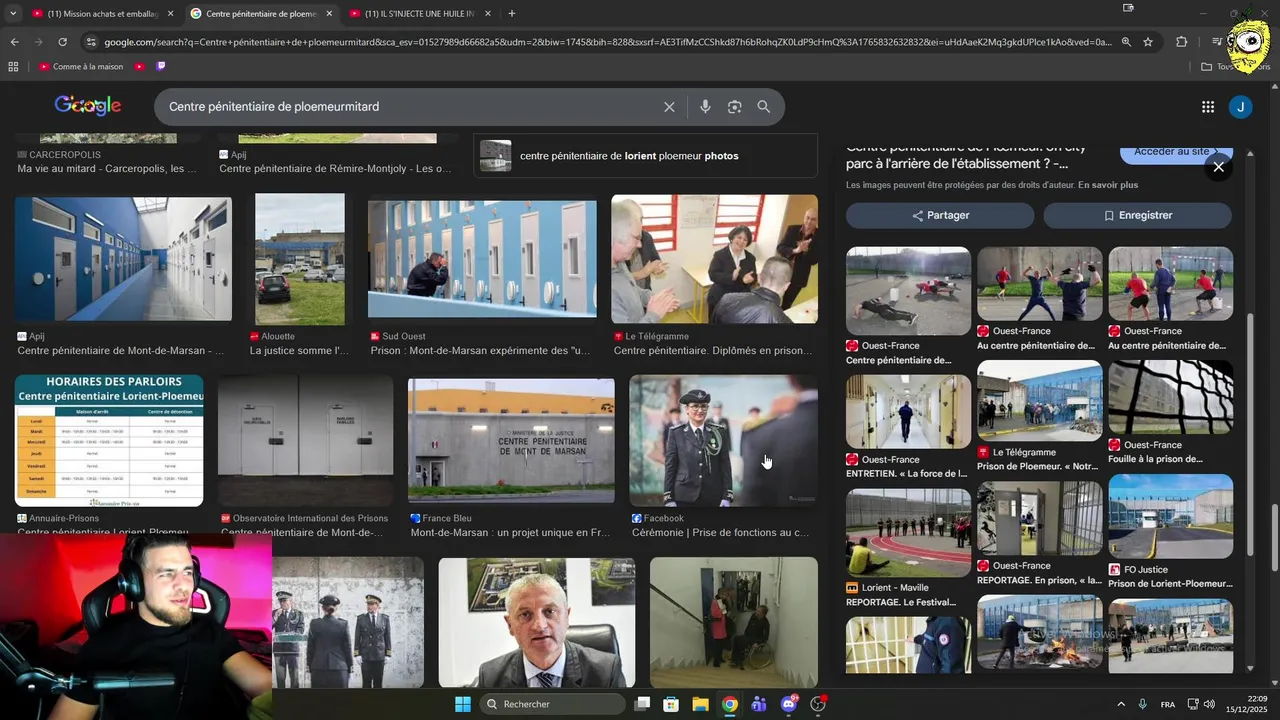This screenshot has height=720, width=1280.
Task: Select the Centre pénitentiaire de ploemeur tab
Action: click(260, 14)
